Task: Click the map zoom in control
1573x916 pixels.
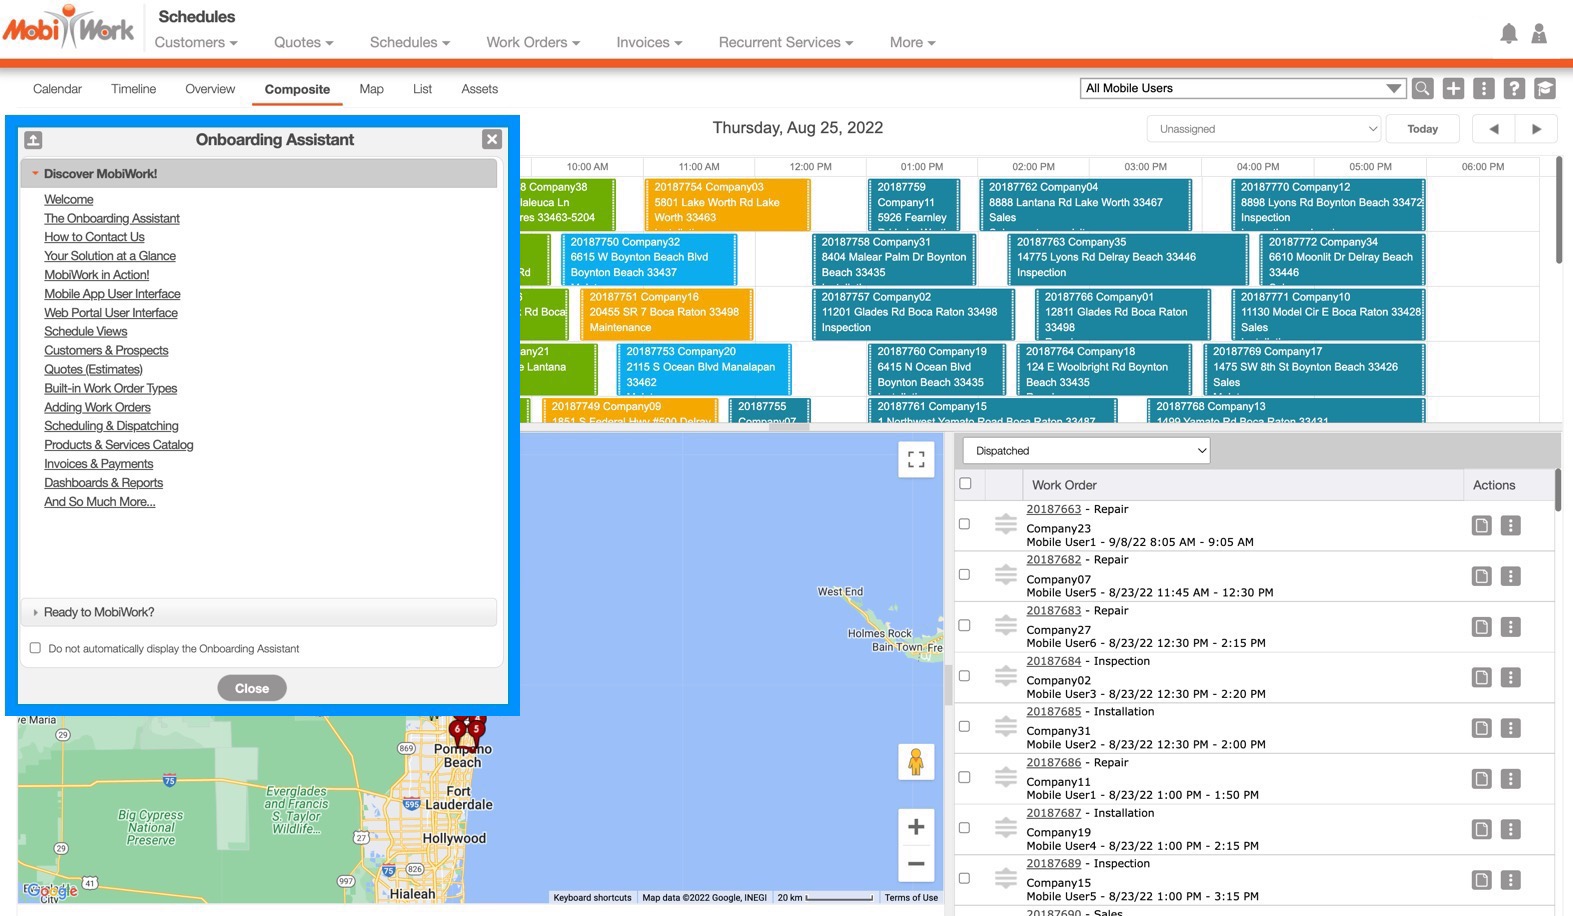Action: (915, 827)
